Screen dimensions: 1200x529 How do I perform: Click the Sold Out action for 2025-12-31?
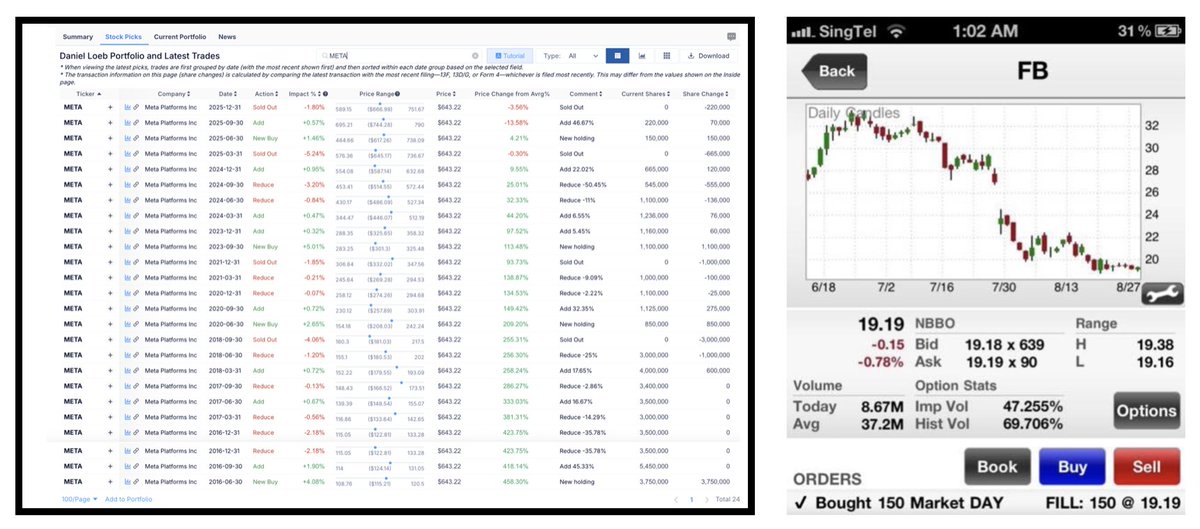265,106
